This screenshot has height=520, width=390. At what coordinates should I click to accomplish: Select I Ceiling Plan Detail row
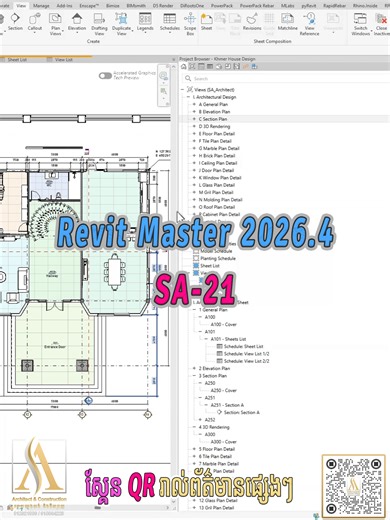tap(218, 163)
